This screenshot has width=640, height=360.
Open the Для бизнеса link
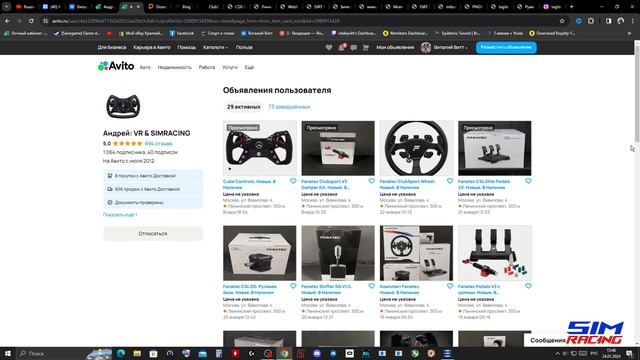tap(112, 47)
